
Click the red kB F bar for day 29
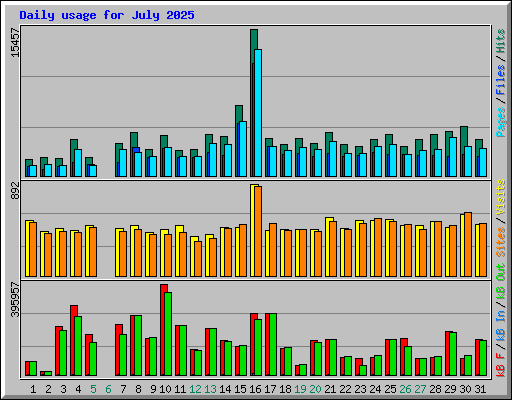447,354
